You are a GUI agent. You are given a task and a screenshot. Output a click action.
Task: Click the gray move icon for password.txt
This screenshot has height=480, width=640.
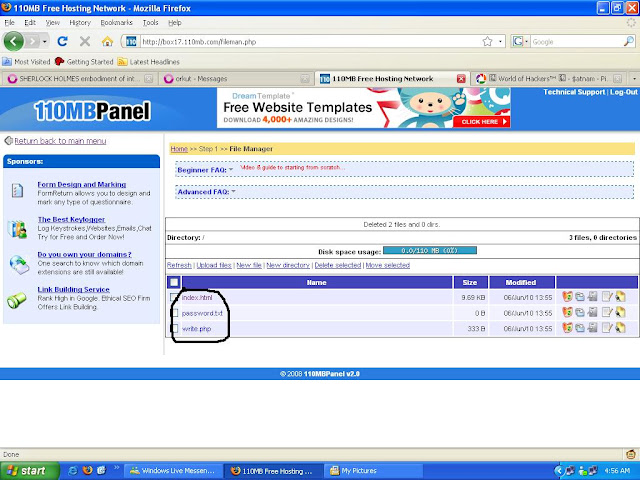pos(592,313)
